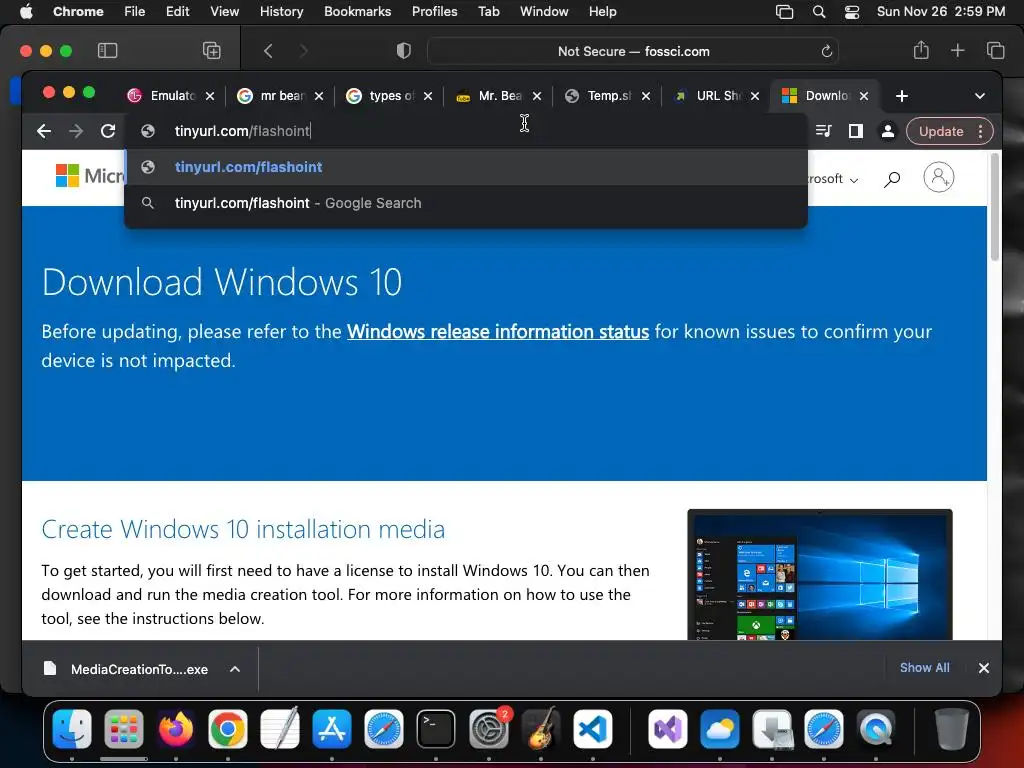Image resolution: width=1024 pixels, height=768 pixels.
Task: Expand MediaCreationTool download options chevron
Action: [x=235, y=669]
